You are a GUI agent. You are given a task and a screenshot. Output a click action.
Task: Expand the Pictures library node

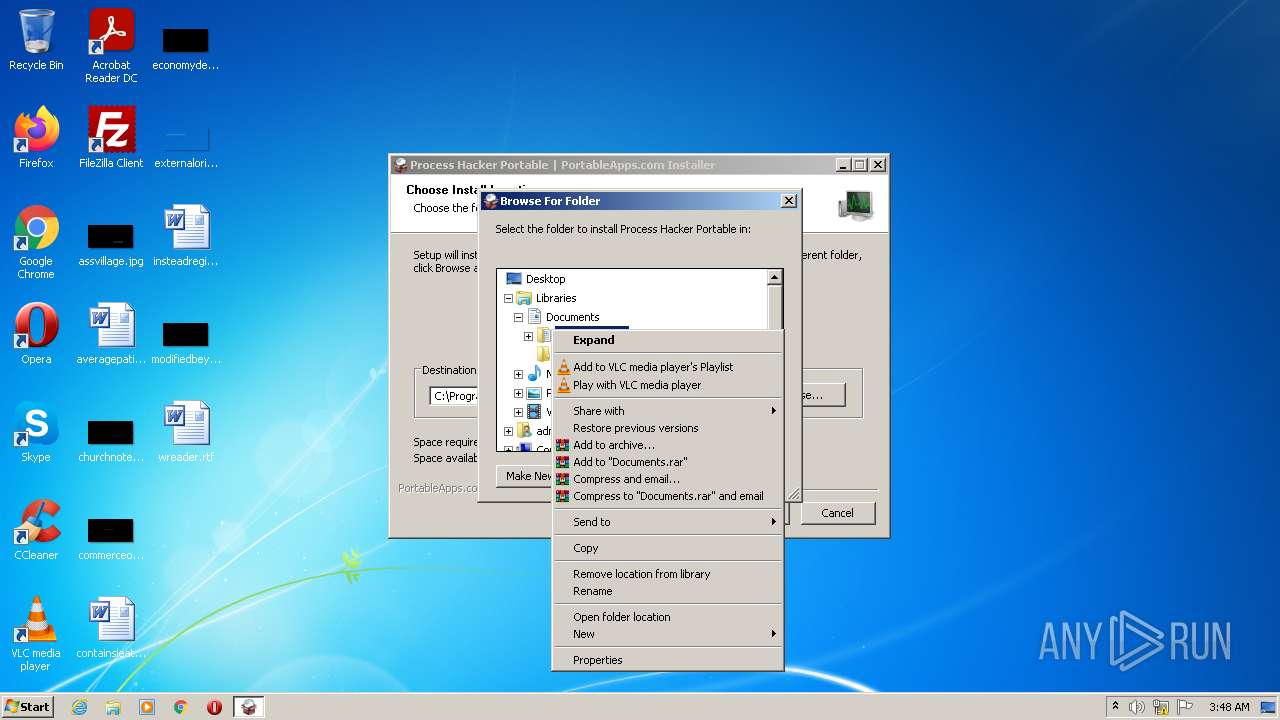click(x=518, y=393)
